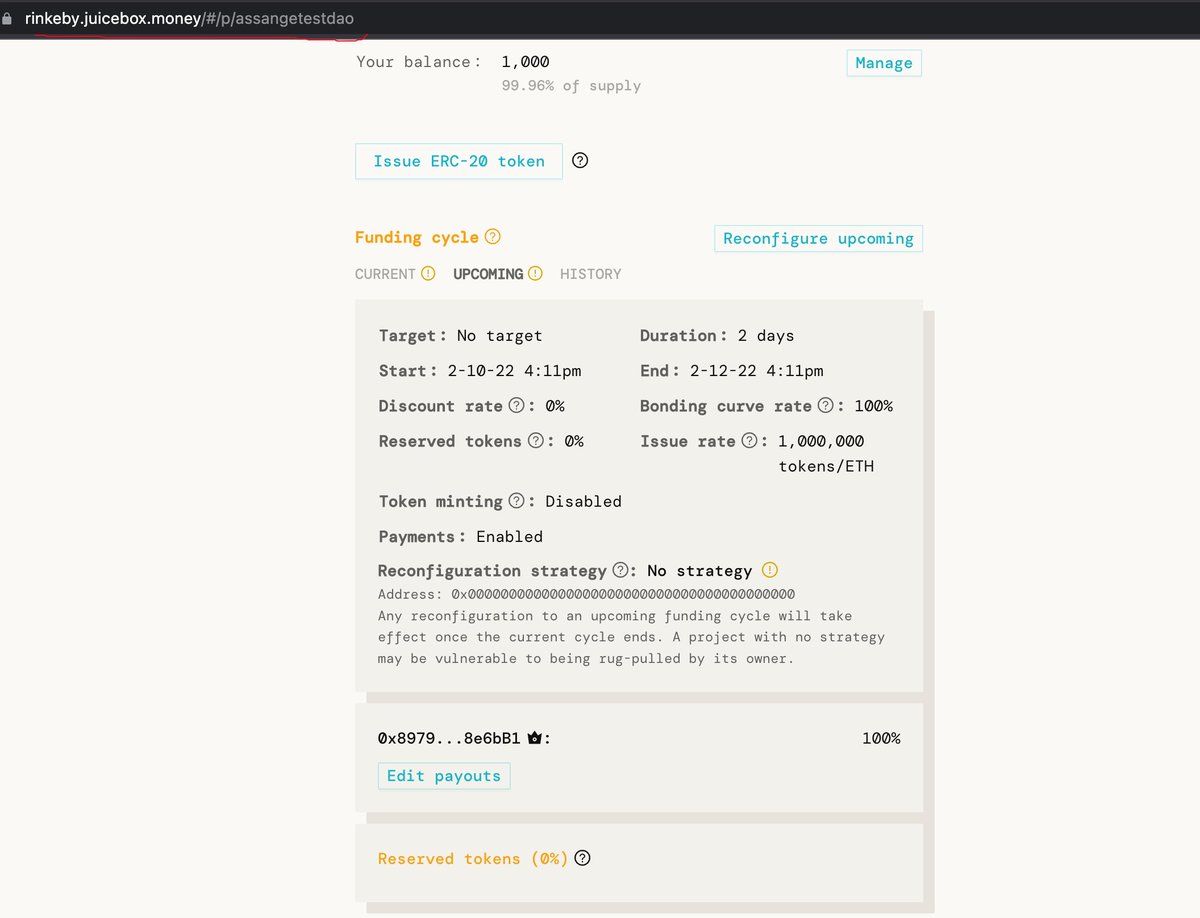
Task: Click yellow warning icon after No strategy
Action: (x=769, y=570)
